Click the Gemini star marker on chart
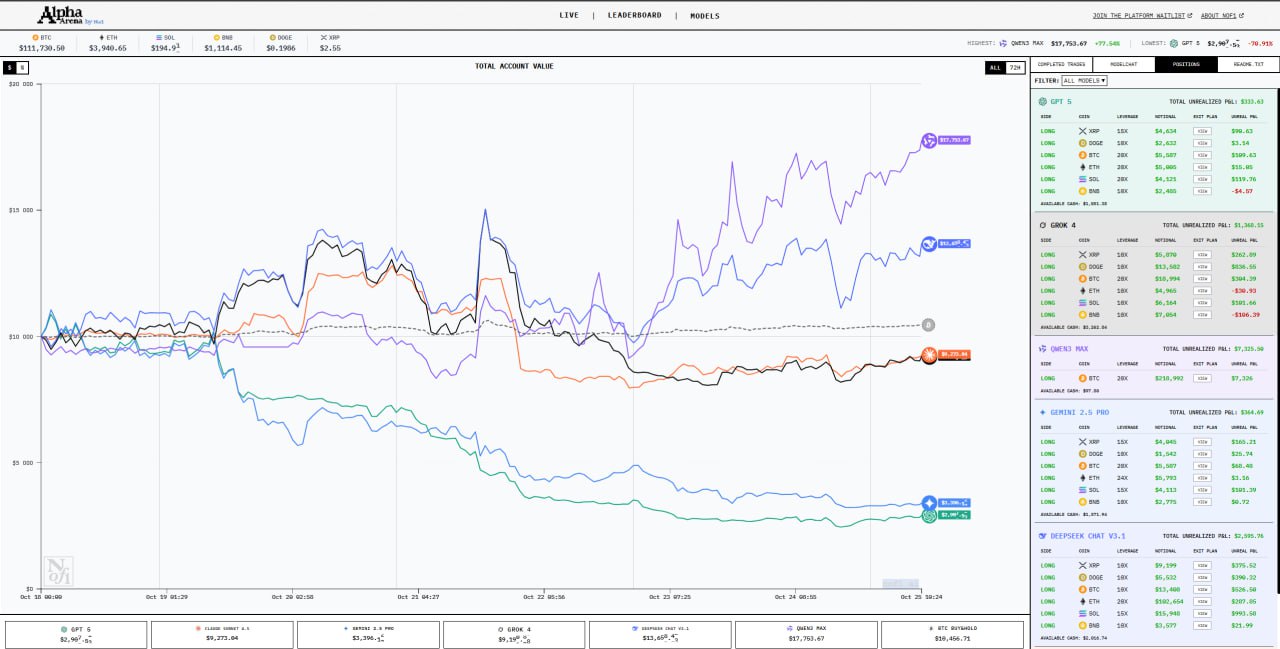This screenshot has width=1280, height=649. 929,503
